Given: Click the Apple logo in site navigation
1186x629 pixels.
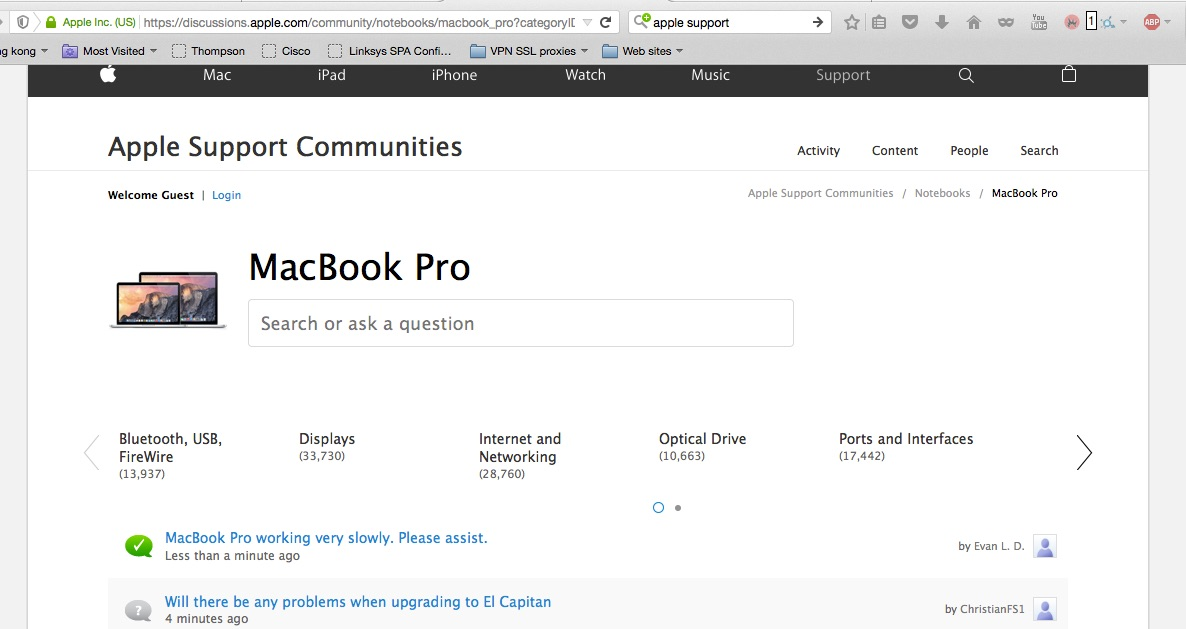Looking at the screenshot, I should click(x=108, y=75).
